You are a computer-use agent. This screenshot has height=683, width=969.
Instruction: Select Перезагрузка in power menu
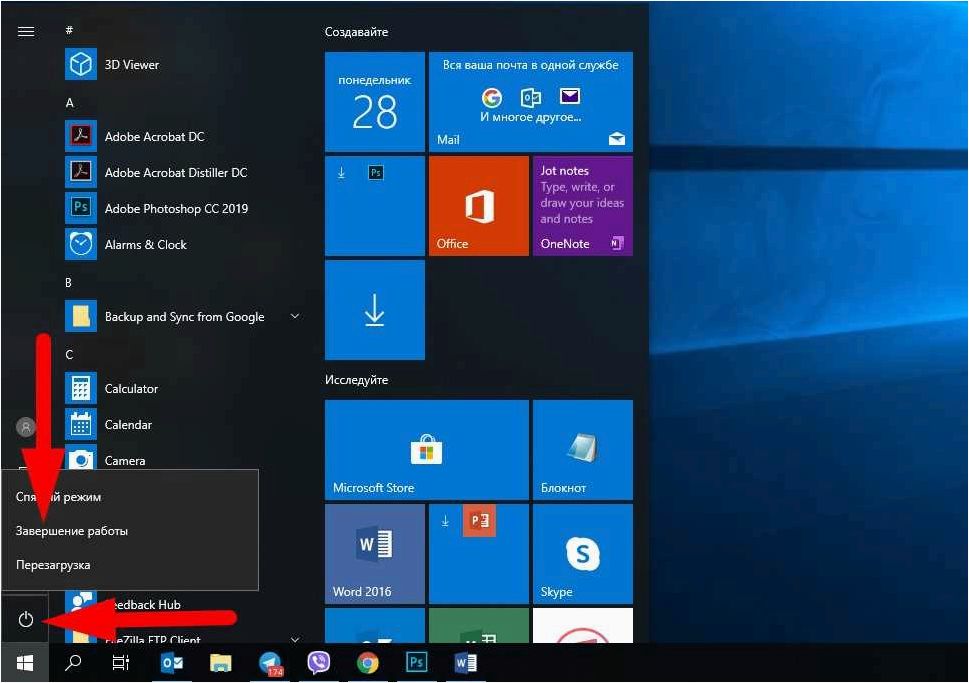(x=130, y=565)
